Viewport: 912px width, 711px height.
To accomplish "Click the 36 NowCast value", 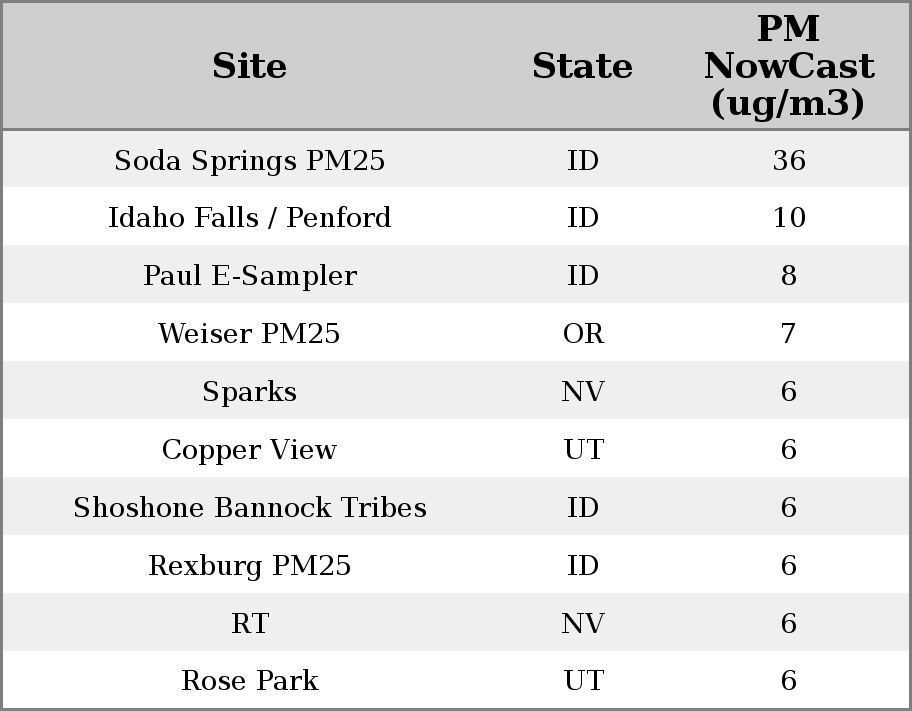I will (x=788, y=160).
